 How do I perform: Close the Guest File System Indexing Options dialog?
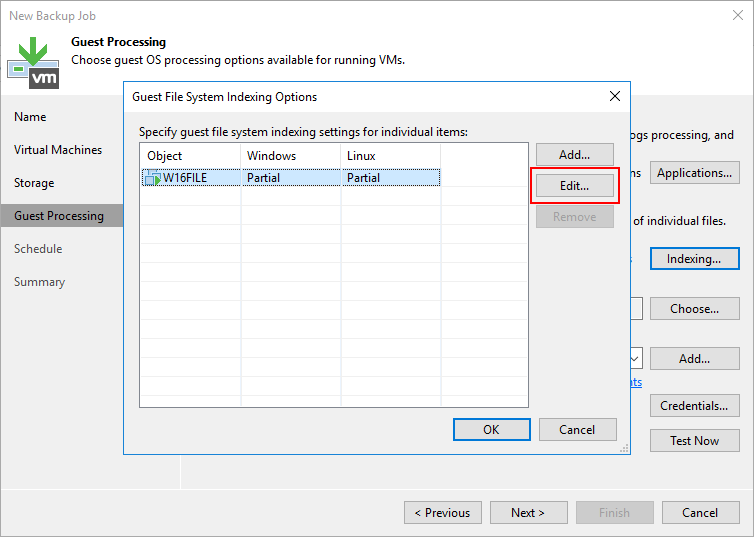click(614, 97)
